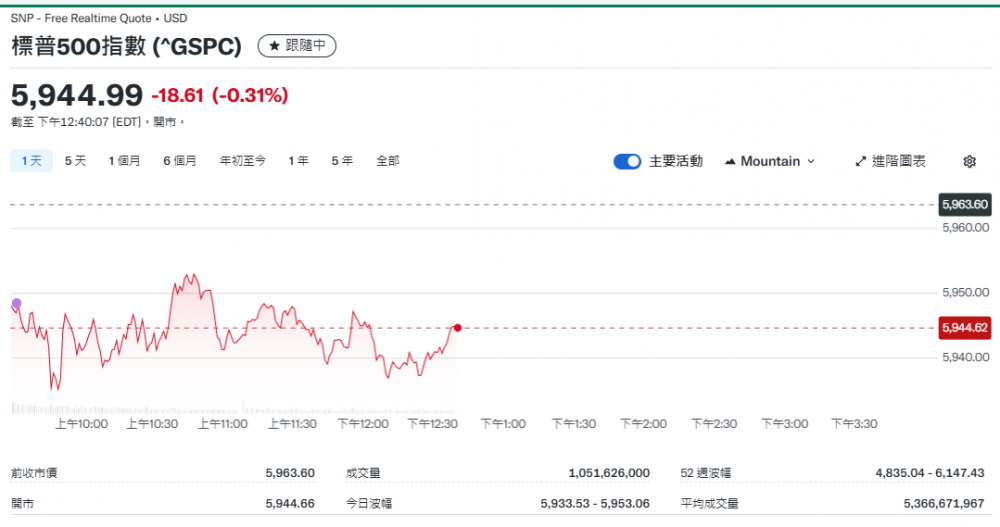
Task: Open the chart settings gear
Action: tap(969, 161)
